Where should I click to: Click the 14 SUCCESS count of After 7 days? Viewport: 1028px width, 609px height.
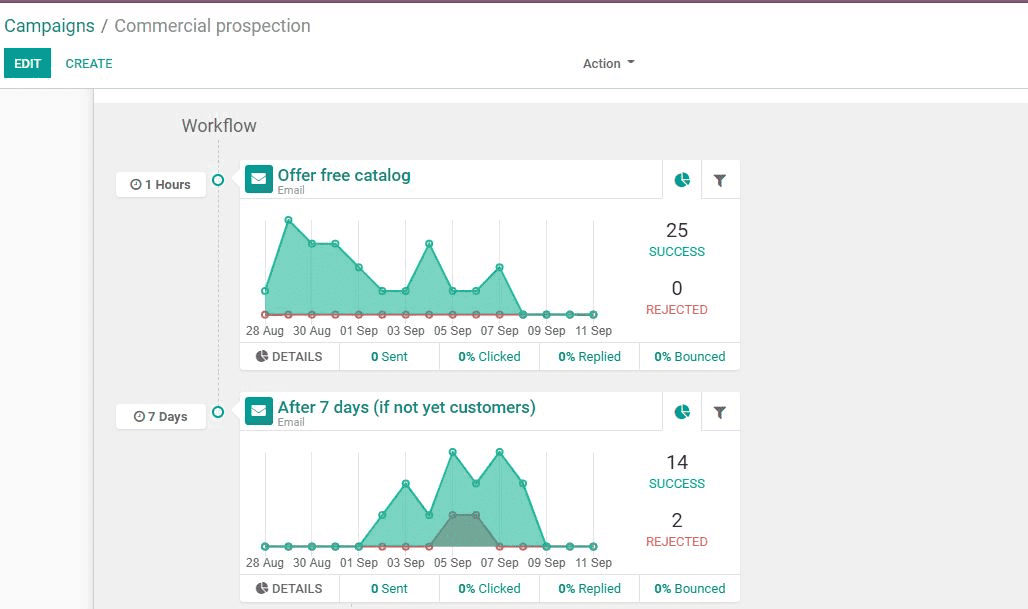click(x=677, y=471)
